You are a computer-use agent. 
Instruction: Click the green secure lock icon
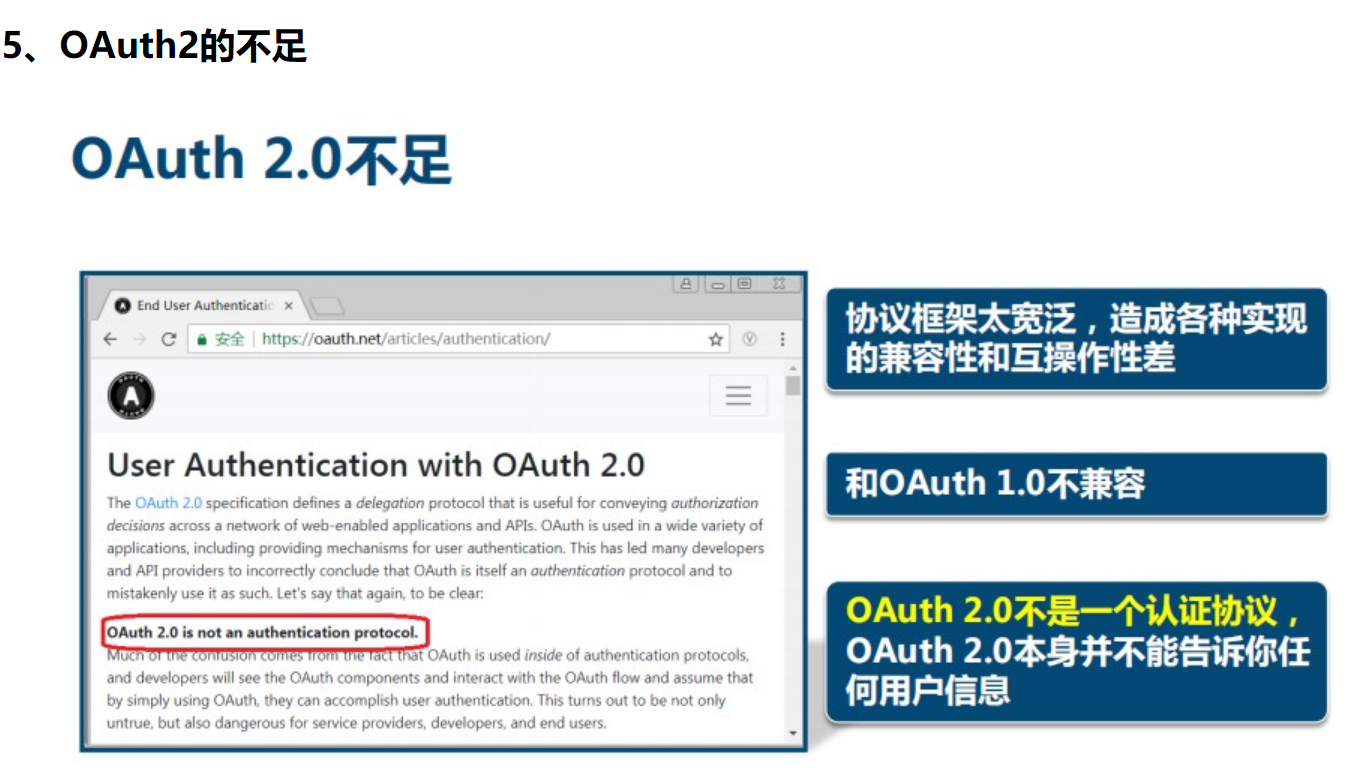pyautogui.click(x=202, y=339)
